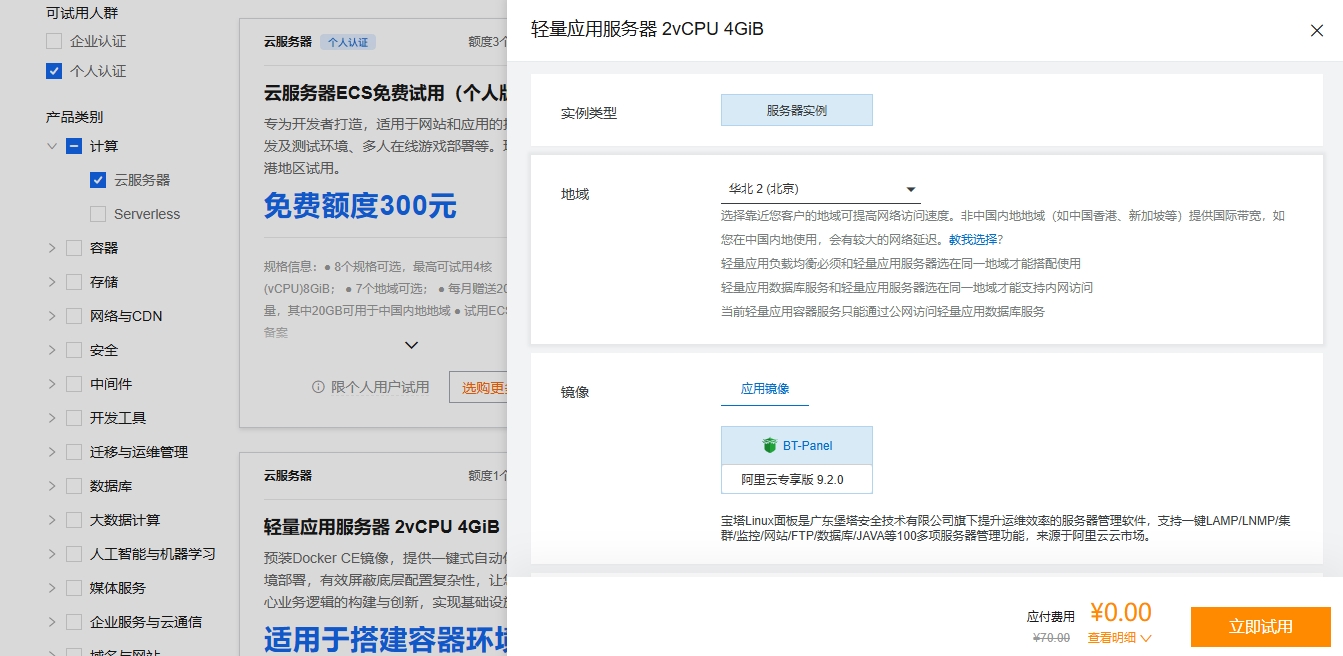Open the 地域 region dropdown 华北 2 (北京)
The image size is (1343, 656).
tap(820, 189)
